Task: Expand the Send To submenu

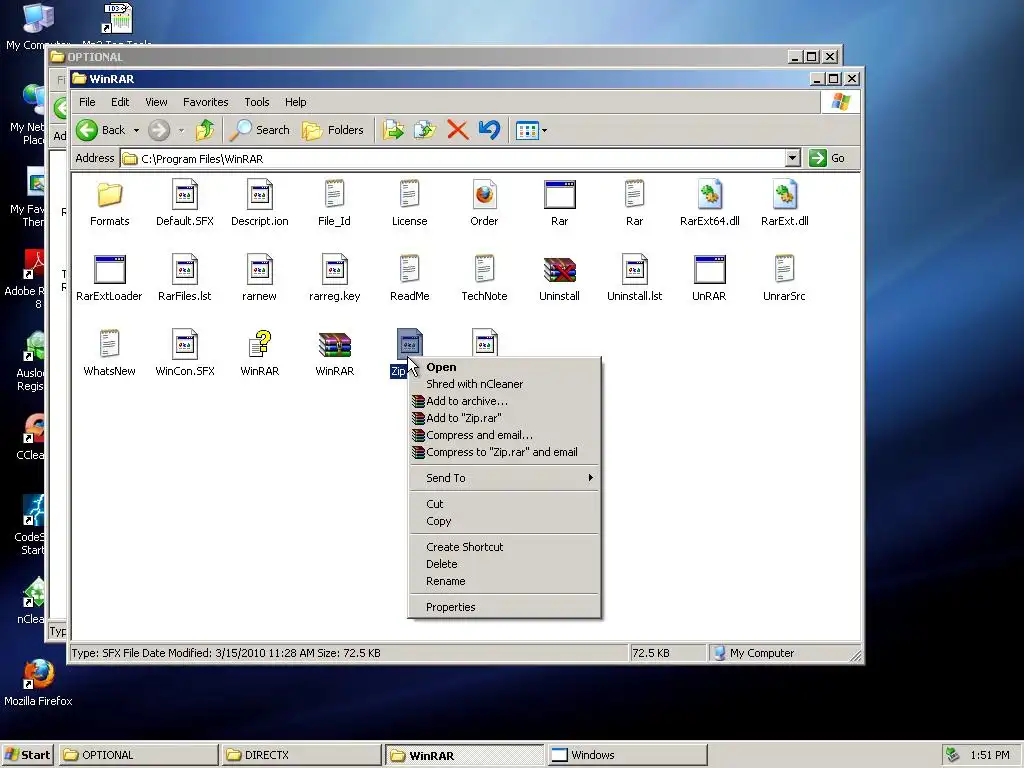Action: tap(504, 478)
